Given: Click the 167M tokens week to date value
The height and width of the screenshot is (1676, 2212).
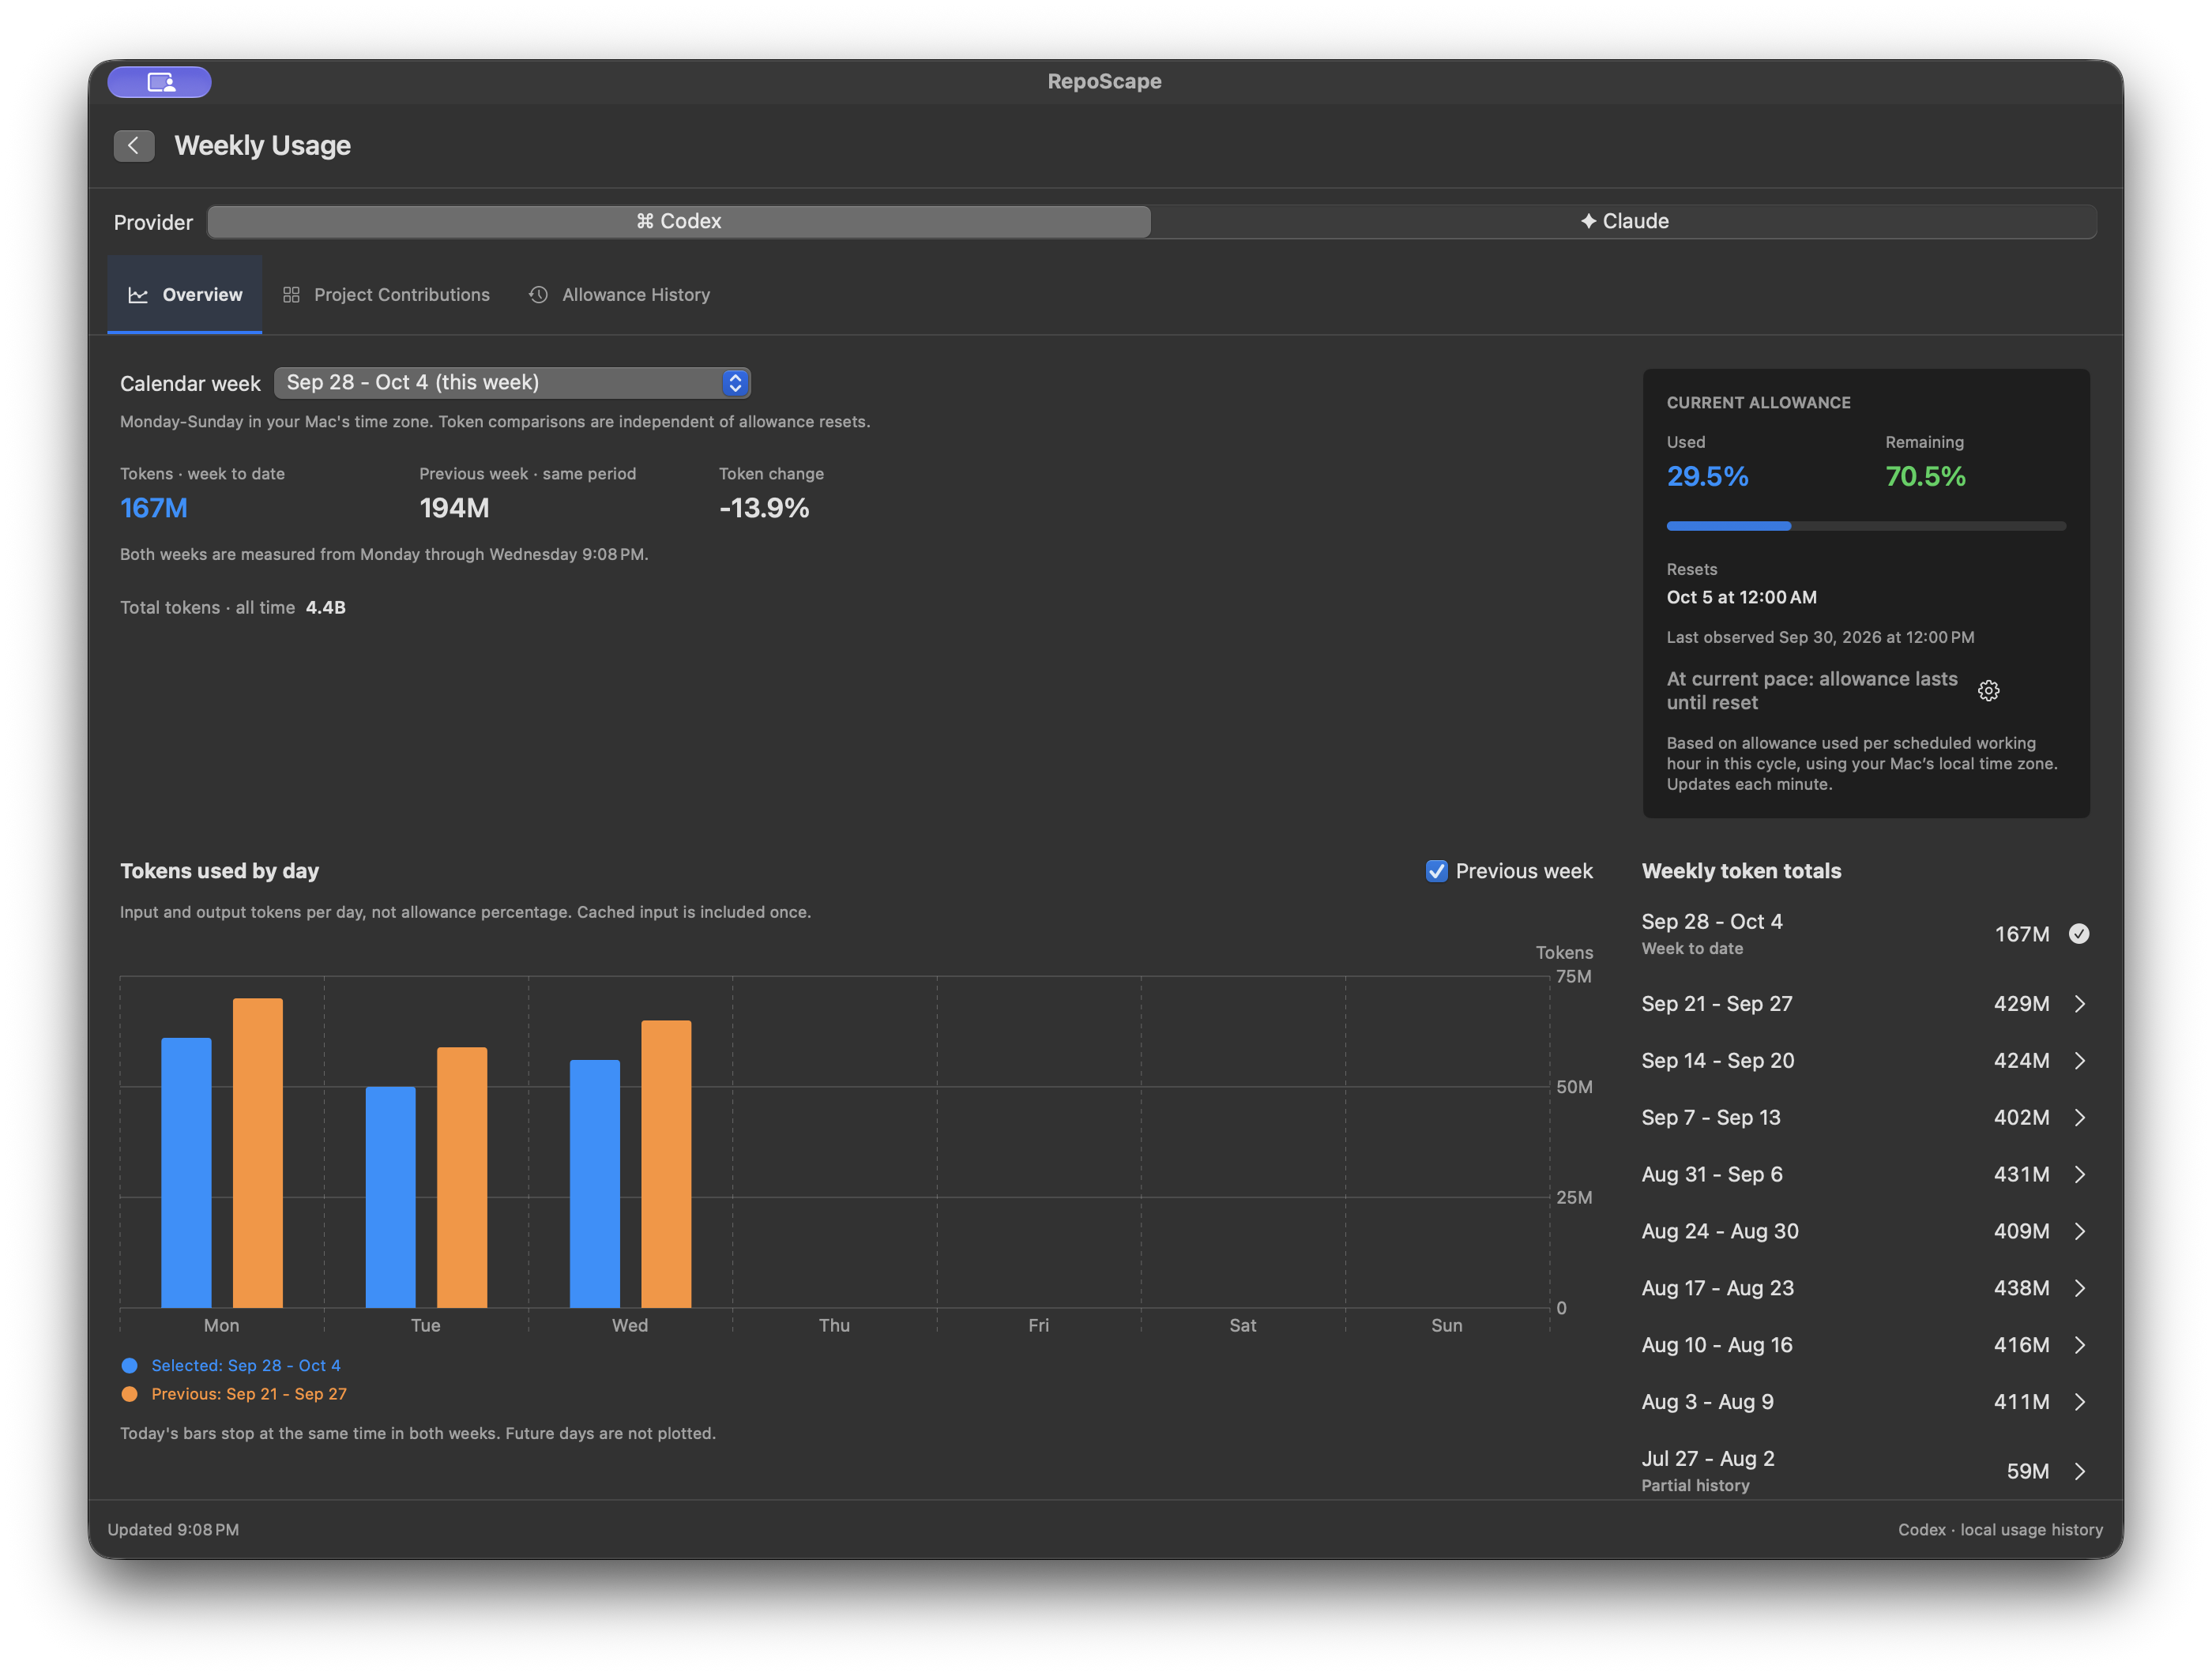Looking at the screenshot, I should (154, 509).
